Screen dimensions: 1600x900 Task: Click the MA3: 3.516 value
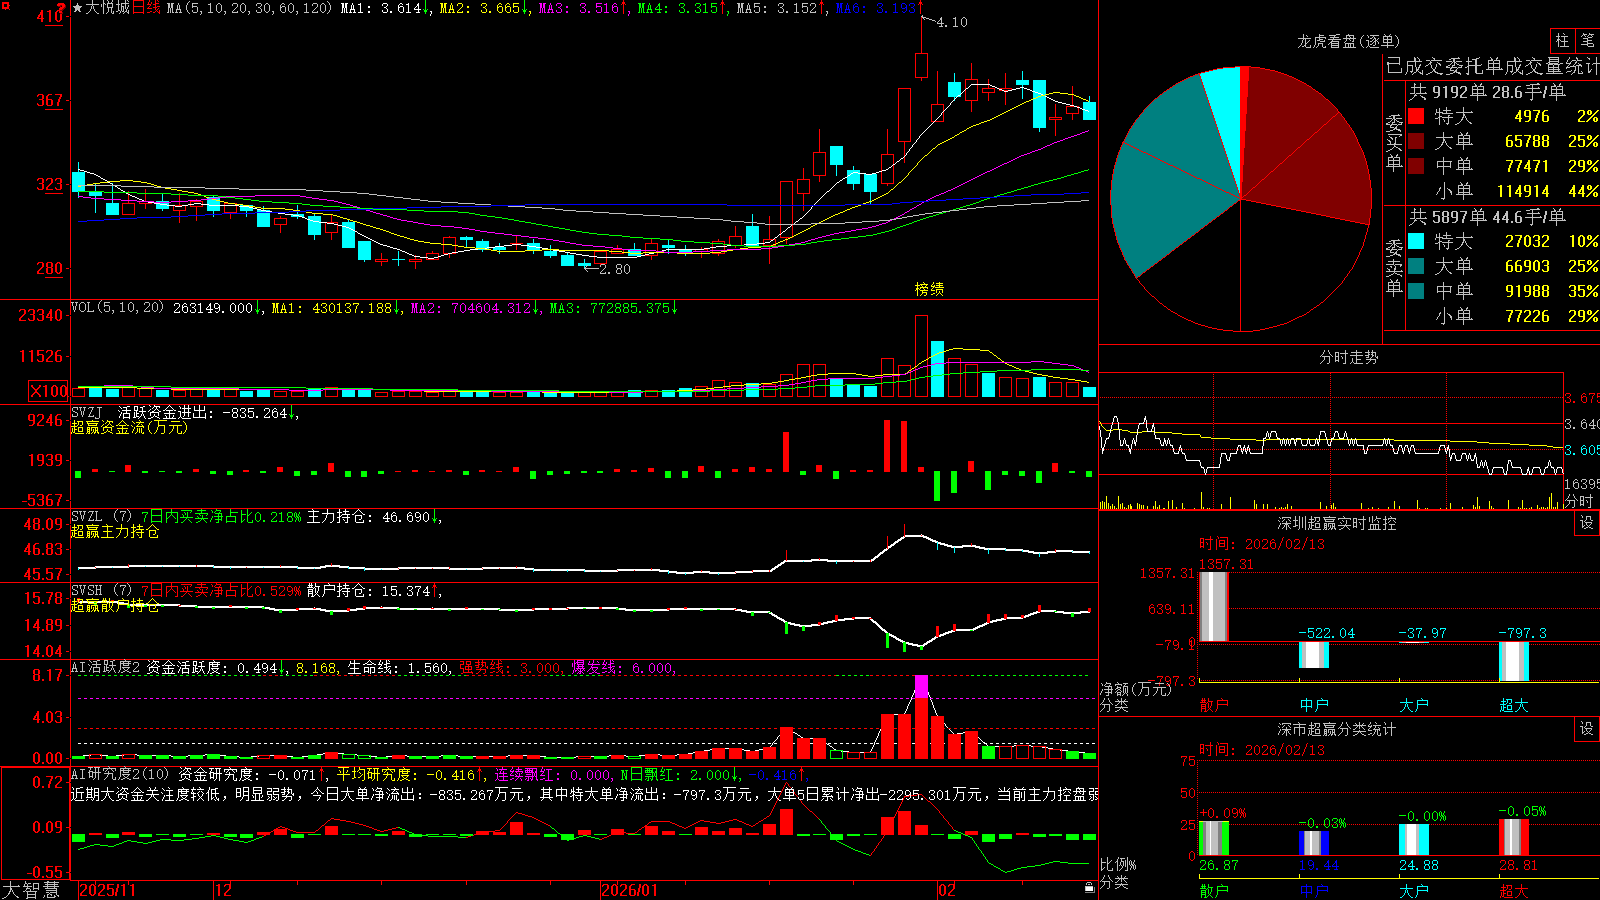click(584, 8)
